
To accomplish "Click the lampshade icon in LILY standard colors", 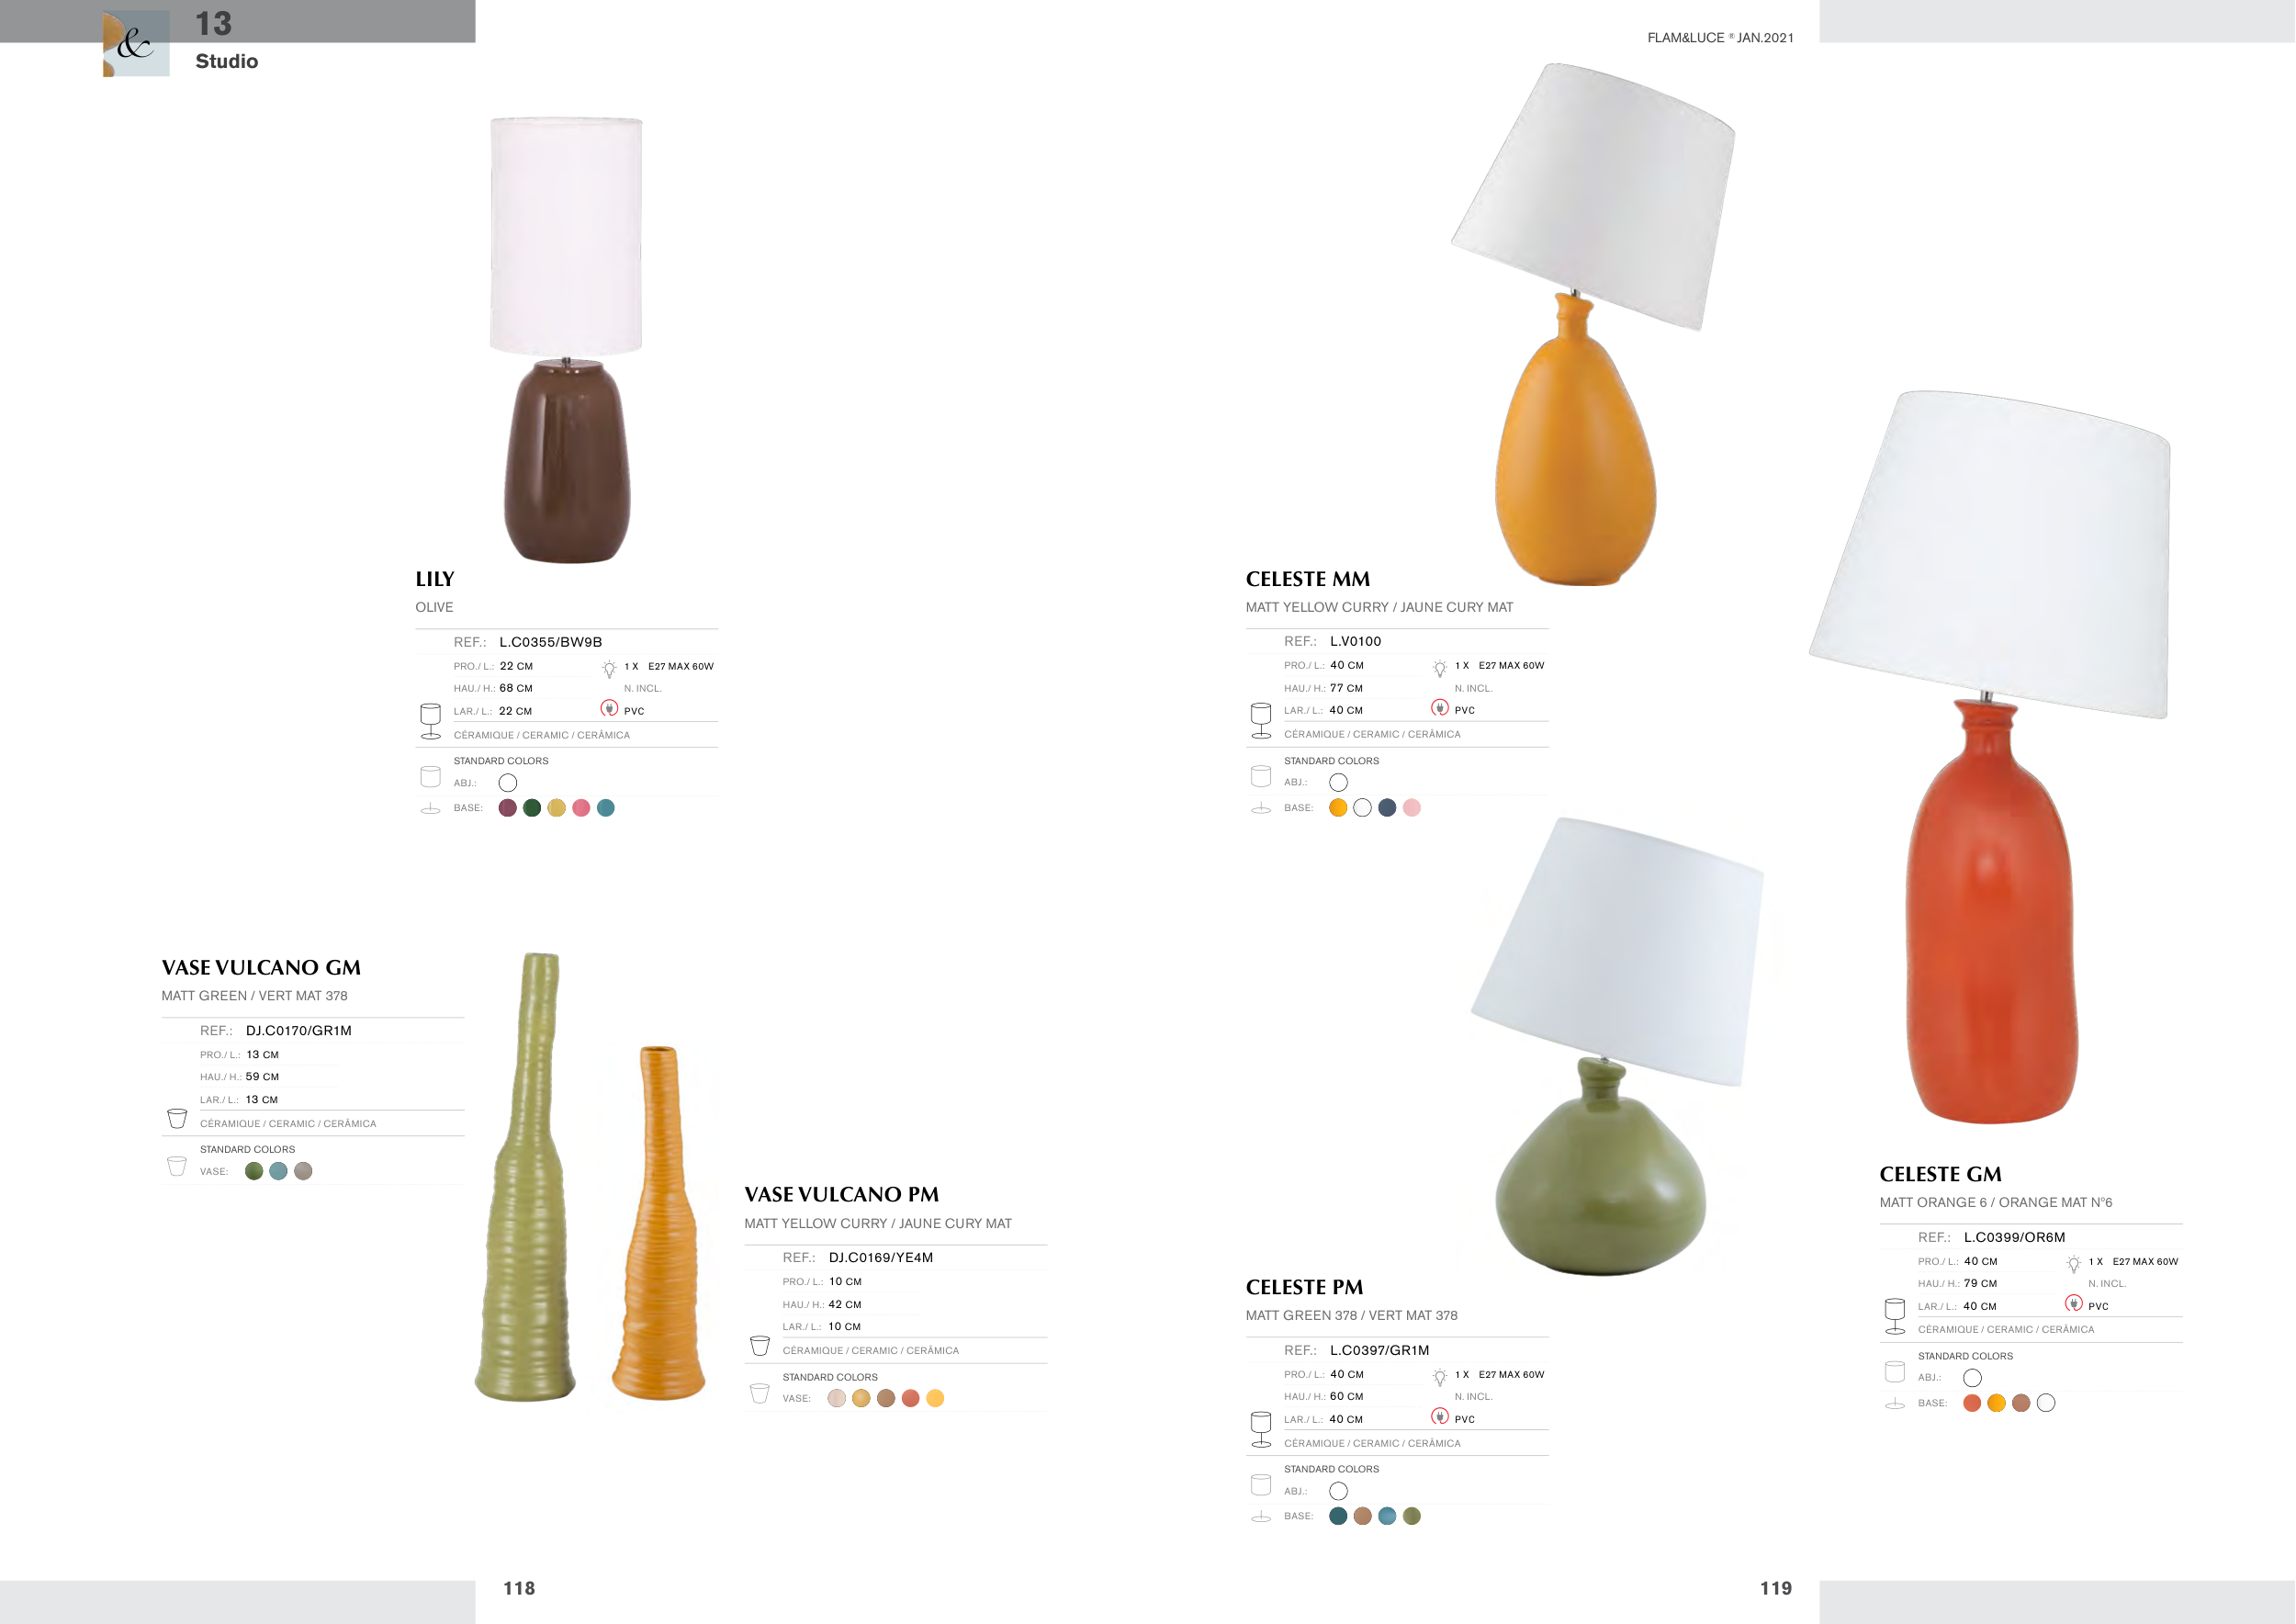I will pyautogui.click(x=430, y=776).
